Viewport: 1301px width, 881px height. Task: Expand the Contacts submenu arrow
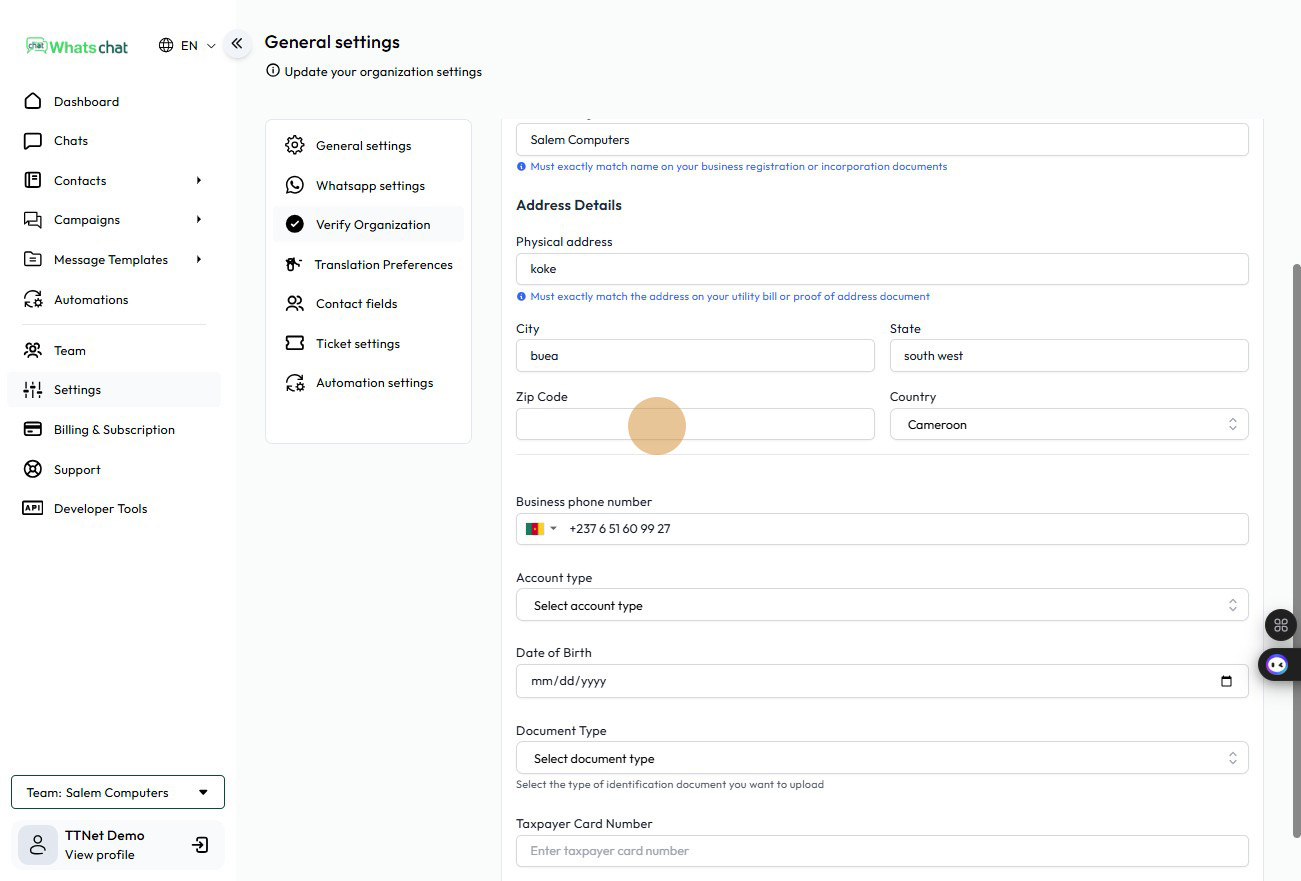point(198,181)
